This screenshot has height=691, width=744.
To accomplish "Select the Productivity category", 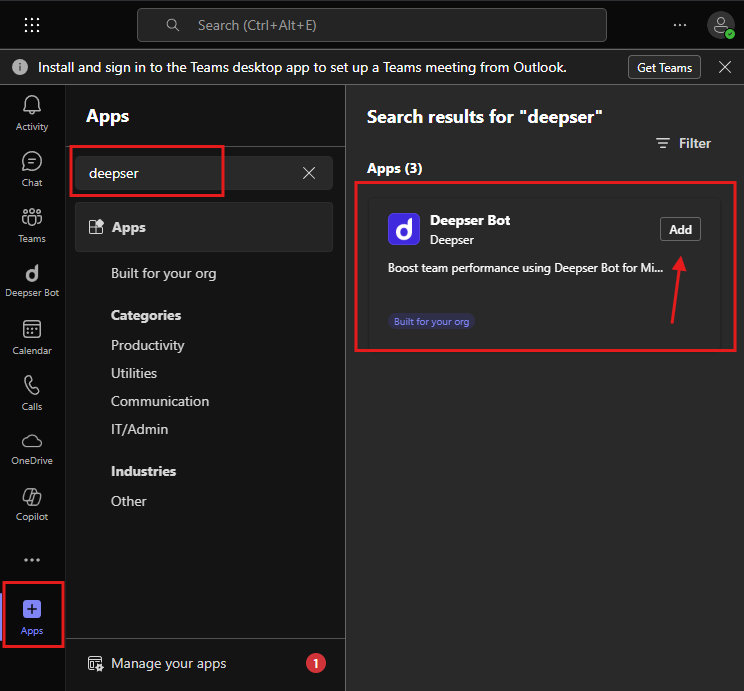I will click(148, 346).
